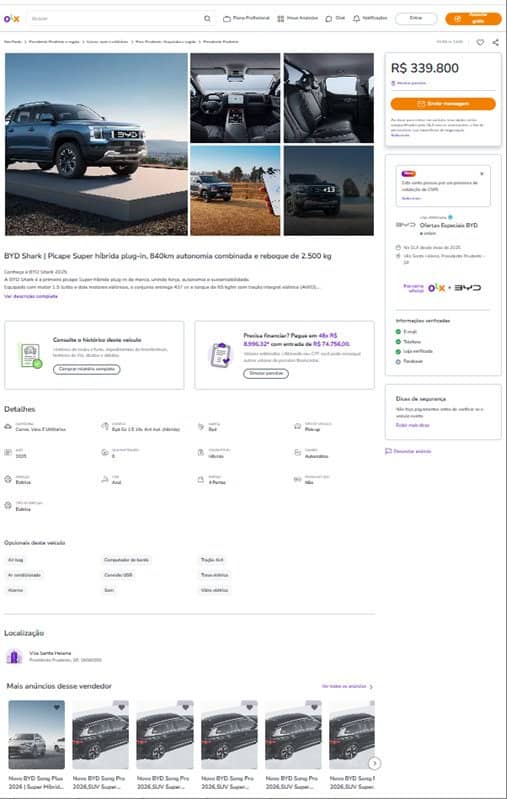Select the Tração 4x4 tag

(212, 560)
